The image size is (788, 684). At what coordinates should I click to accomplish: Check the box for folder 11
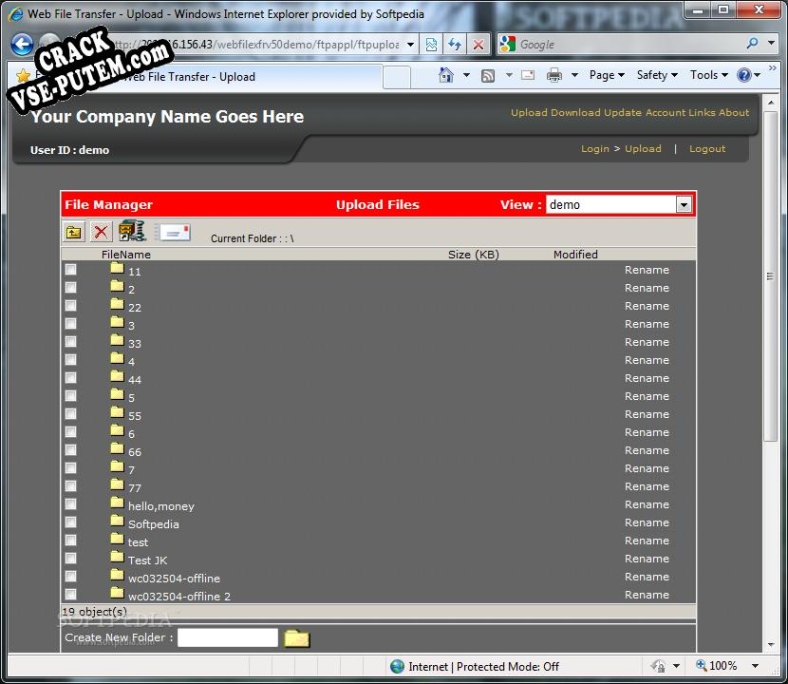click(x=71, y=269)
